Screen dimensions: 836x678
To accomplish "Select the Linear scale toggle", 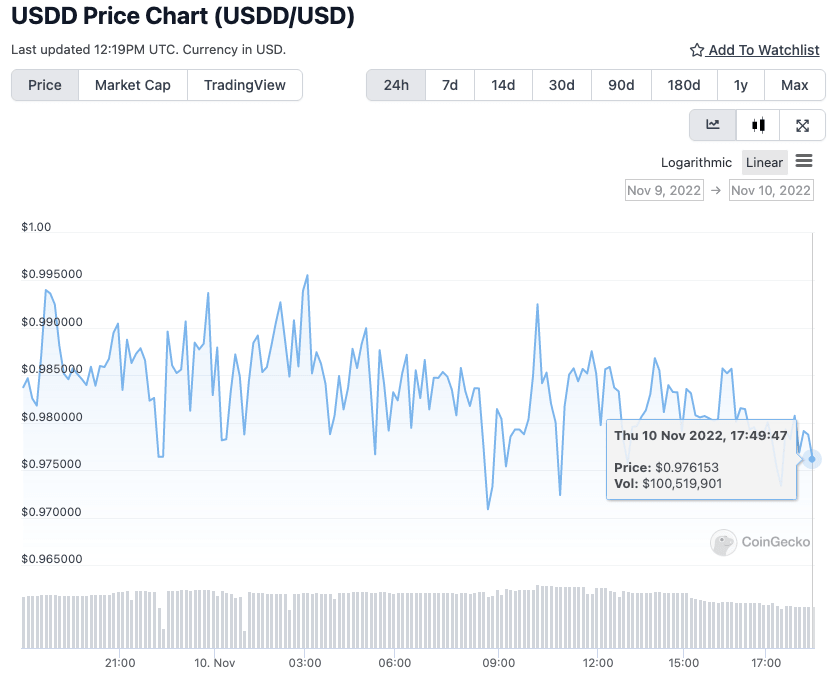I will click(x=764, y=162).
